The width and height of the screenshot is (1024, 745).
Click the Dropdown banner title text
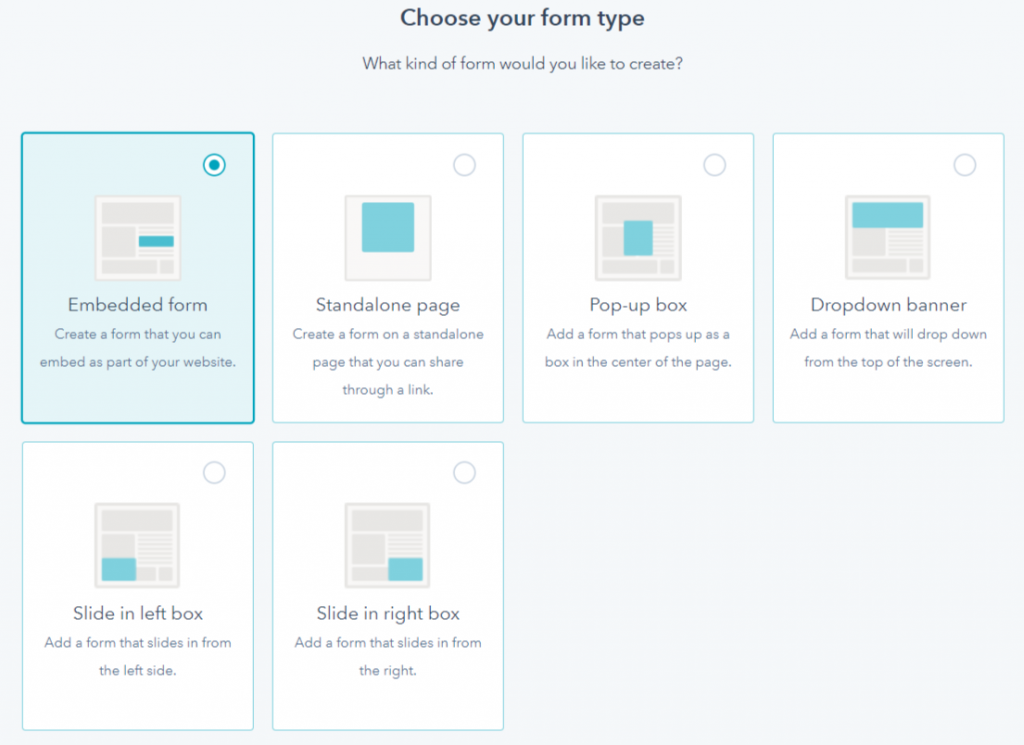(x=887, y=305)
